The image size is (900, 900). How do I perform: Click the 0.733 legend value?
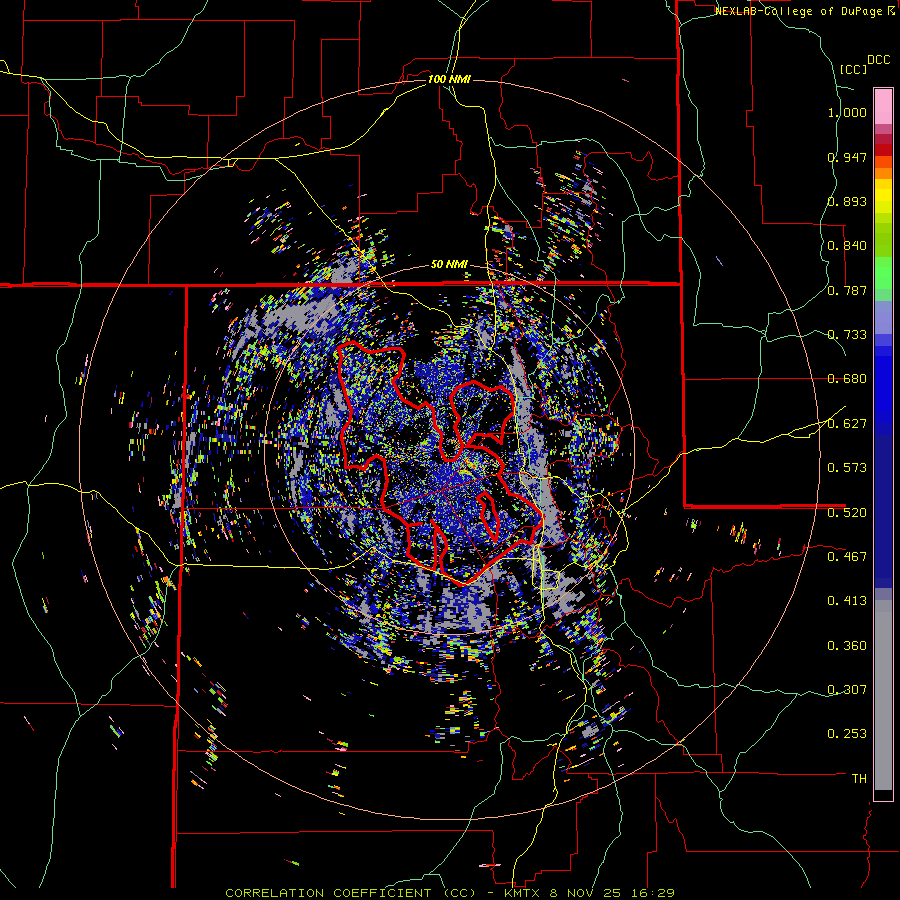847,335
